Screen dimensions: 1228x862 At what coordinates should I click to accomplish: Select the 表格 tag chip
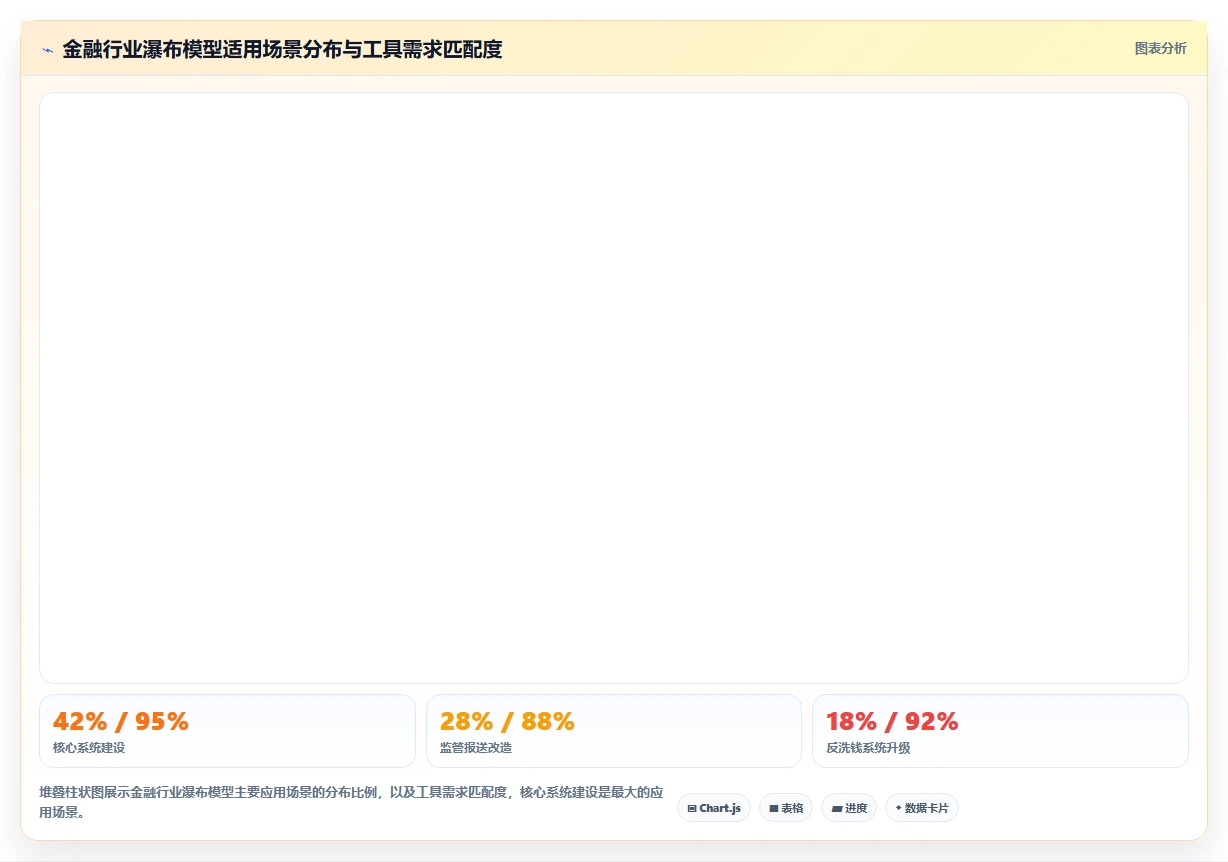pyautogui.click(x=786, y=808)
